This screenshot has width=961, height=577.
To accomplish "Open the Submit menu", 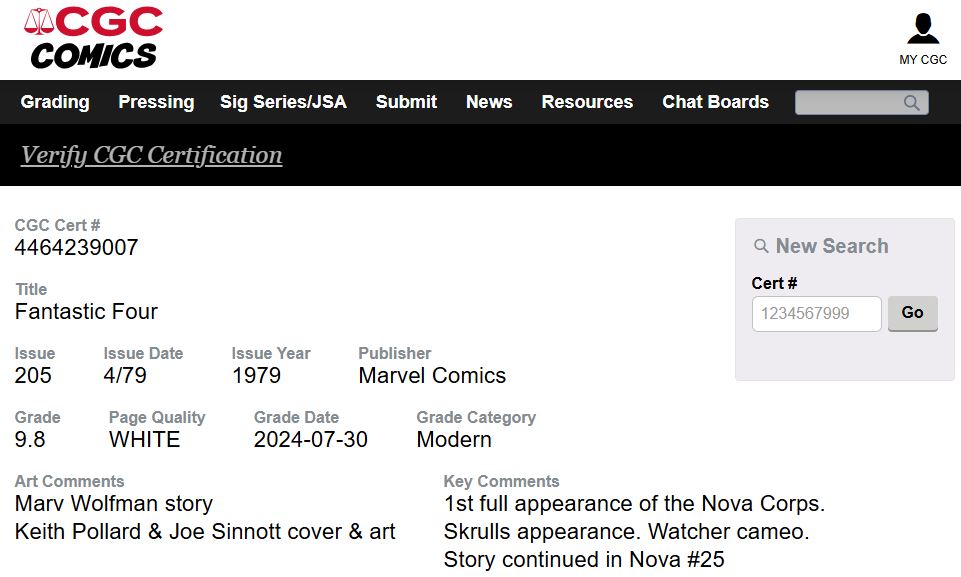I will [406, 102].
